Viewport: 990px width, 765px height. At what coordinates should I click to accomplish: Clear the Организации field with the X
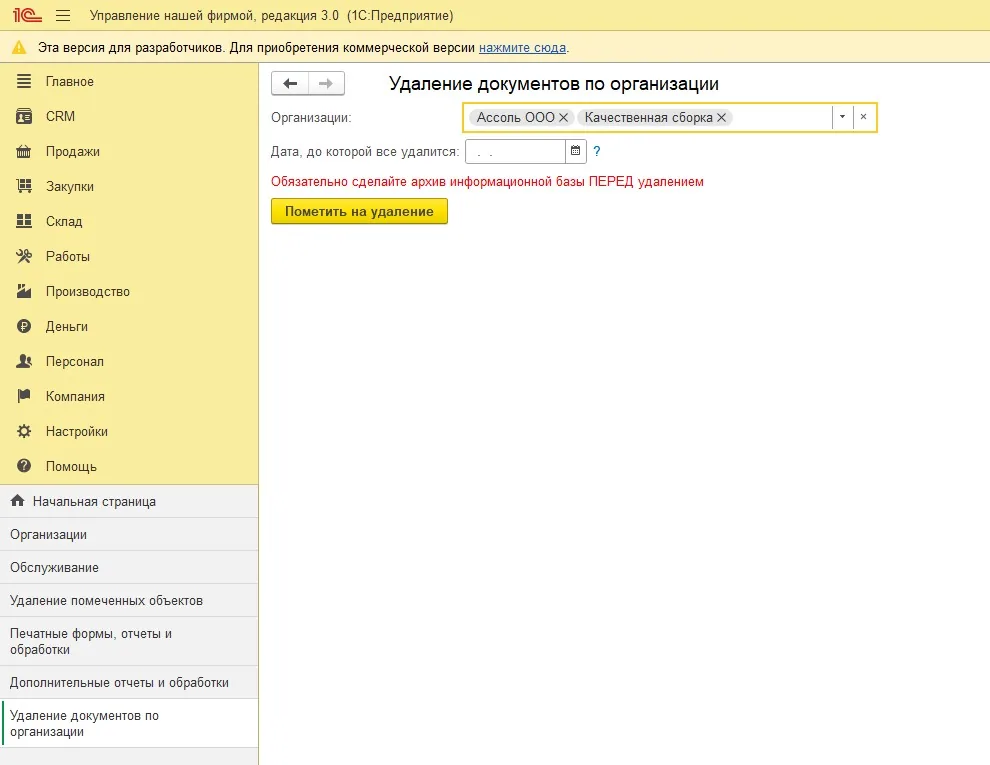863,117
